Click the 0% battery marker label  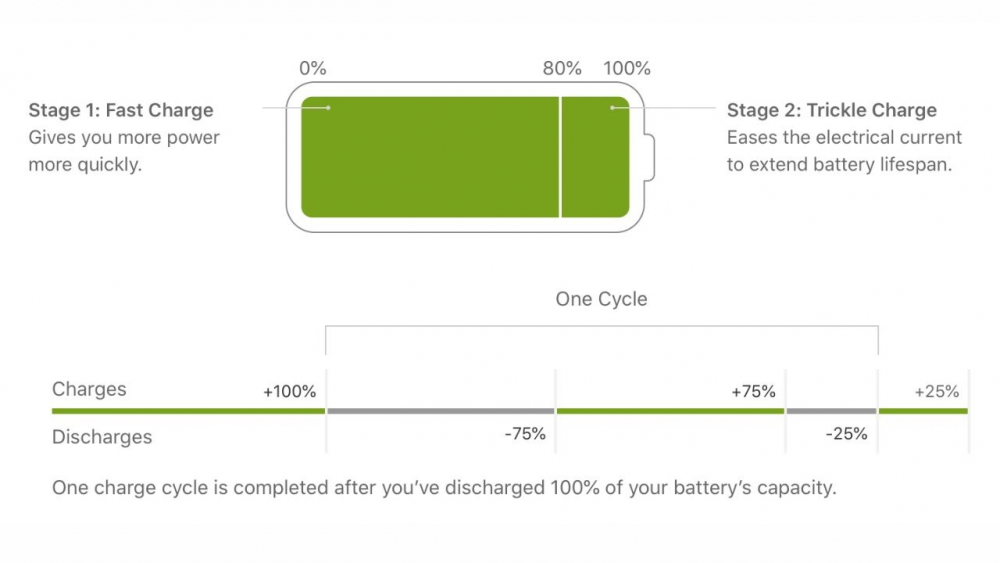point(312,68)
